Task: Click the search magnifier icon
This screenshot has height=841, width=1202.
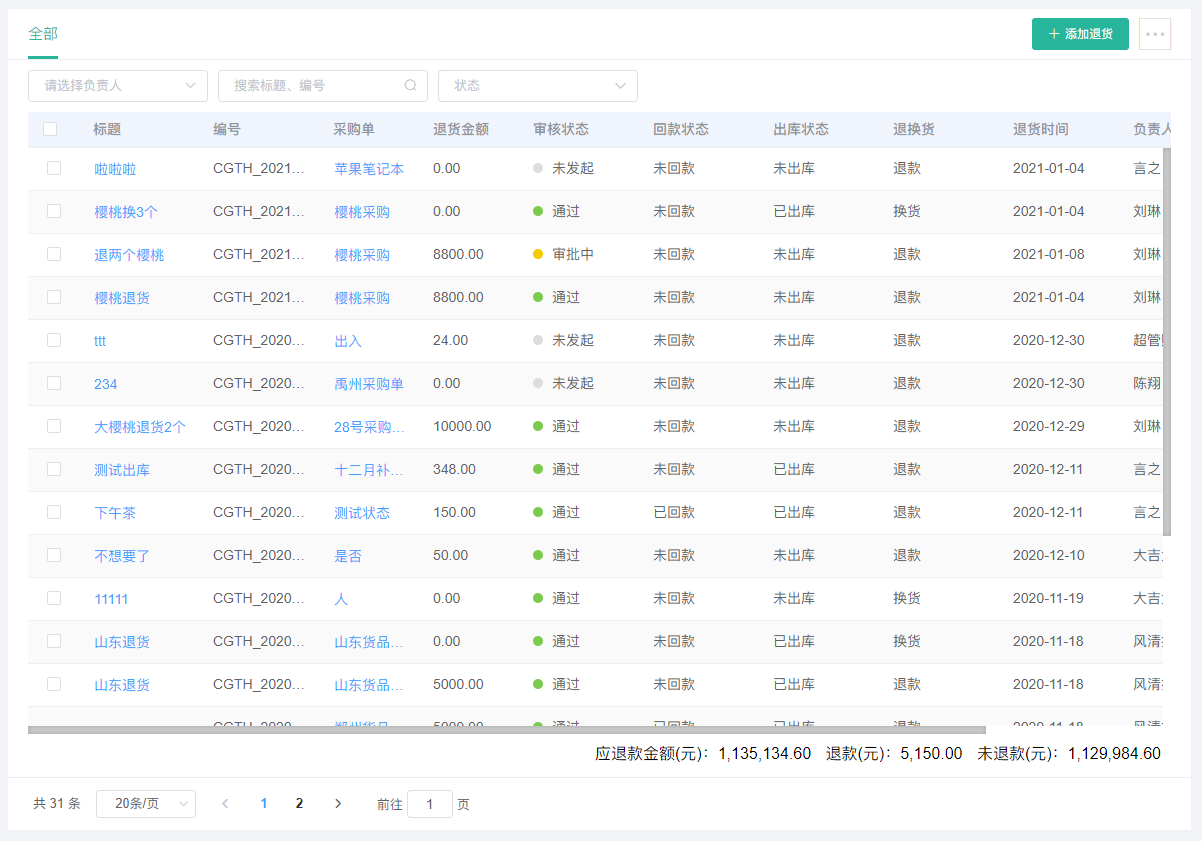Action: (x=410, y=86)
